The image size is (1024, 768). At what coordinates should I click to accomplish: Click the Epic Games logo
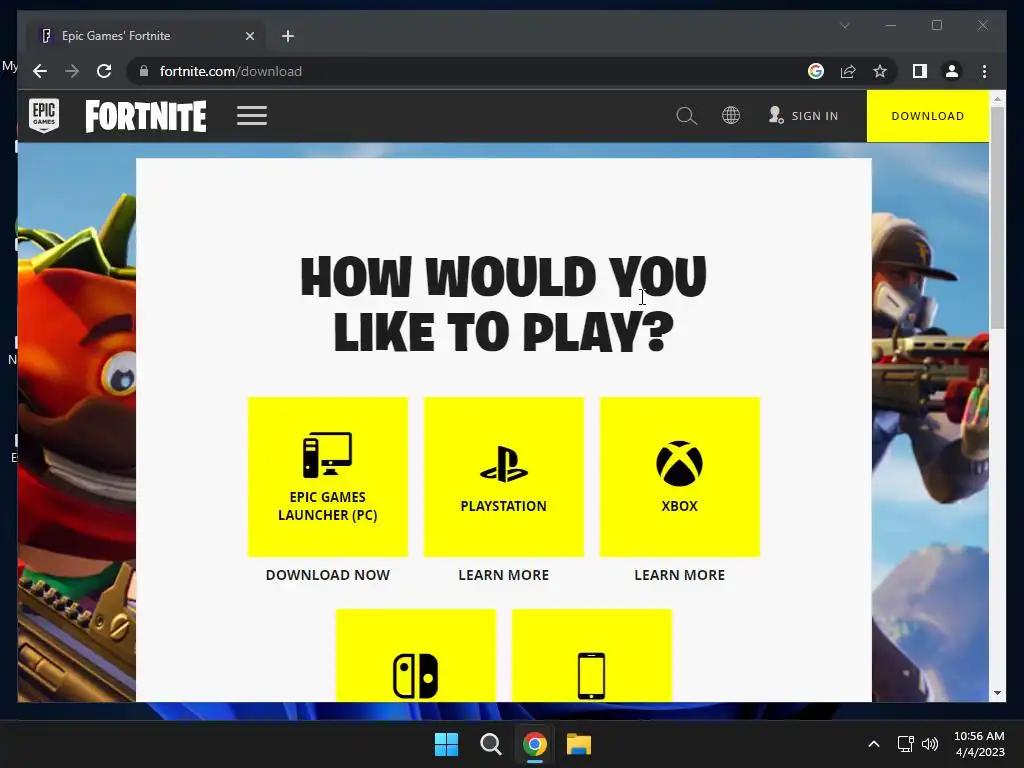pyautogui.click(x=44, y=116)
